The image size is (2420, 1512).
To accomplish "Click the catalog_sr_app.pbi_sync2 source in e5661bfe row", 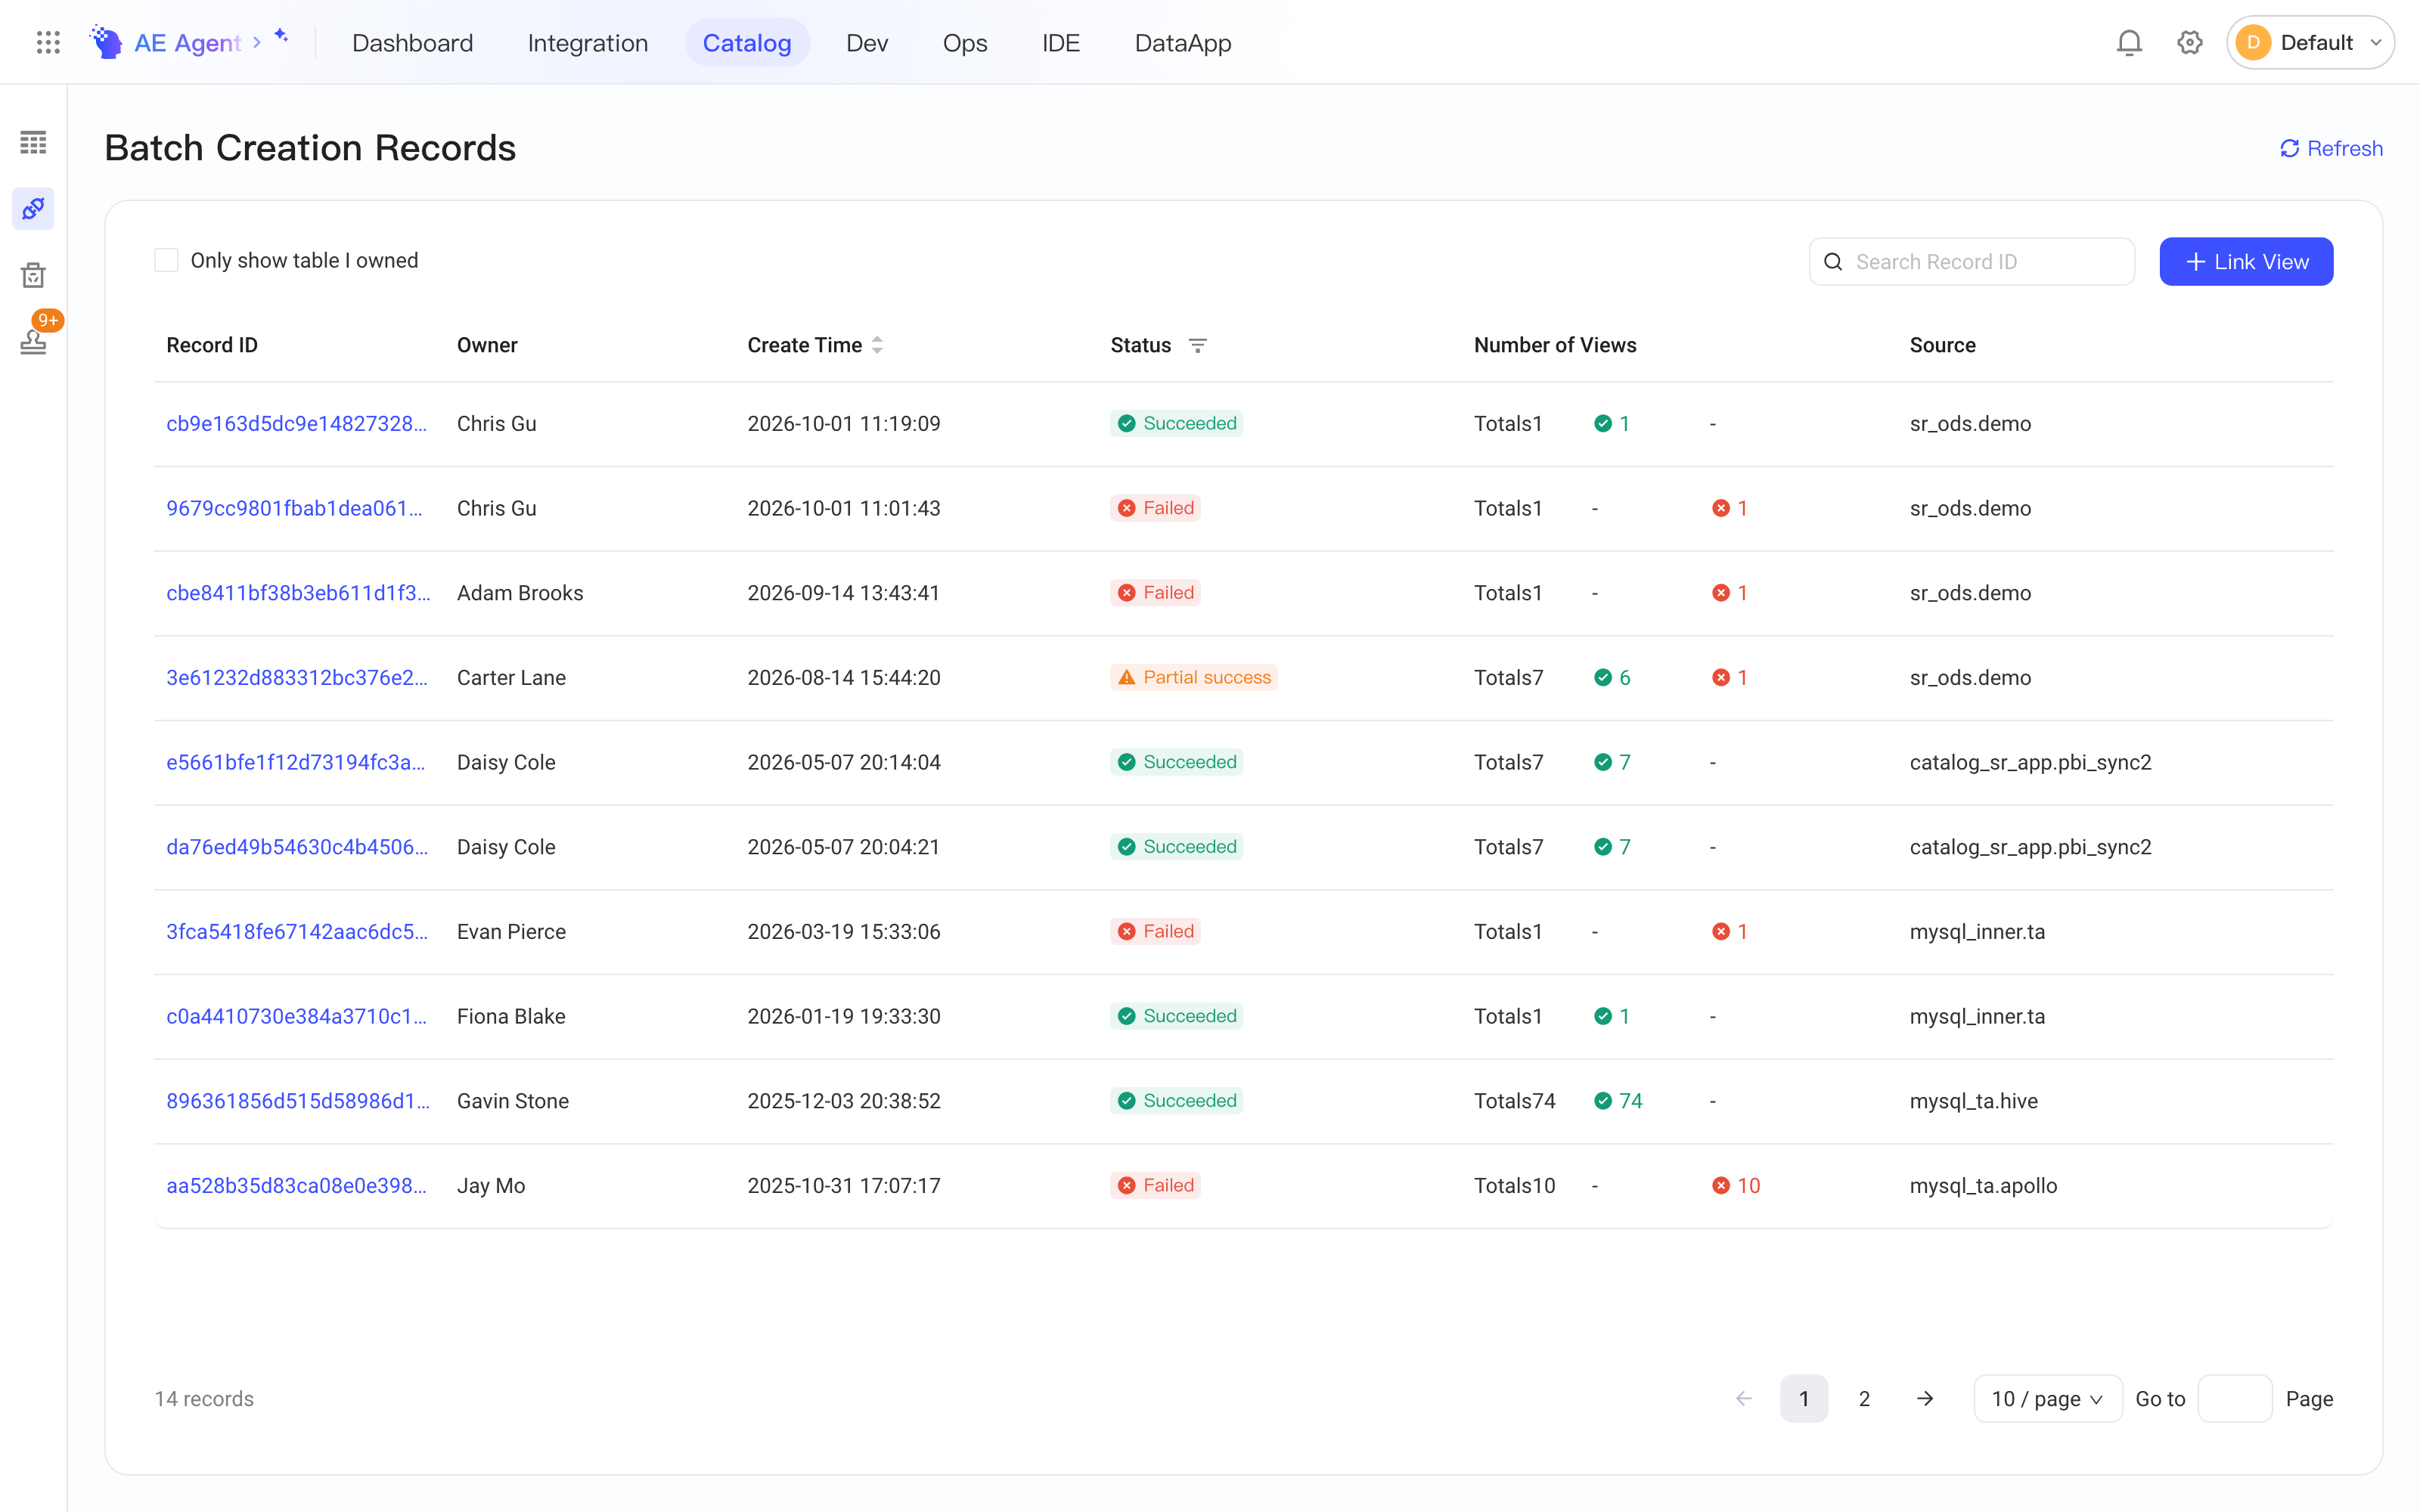I will point(2030,762).
